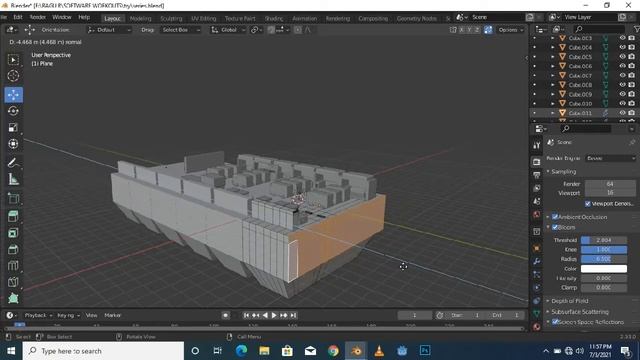Select the Measure tool
Screen dimensions: 640x360
13,179
